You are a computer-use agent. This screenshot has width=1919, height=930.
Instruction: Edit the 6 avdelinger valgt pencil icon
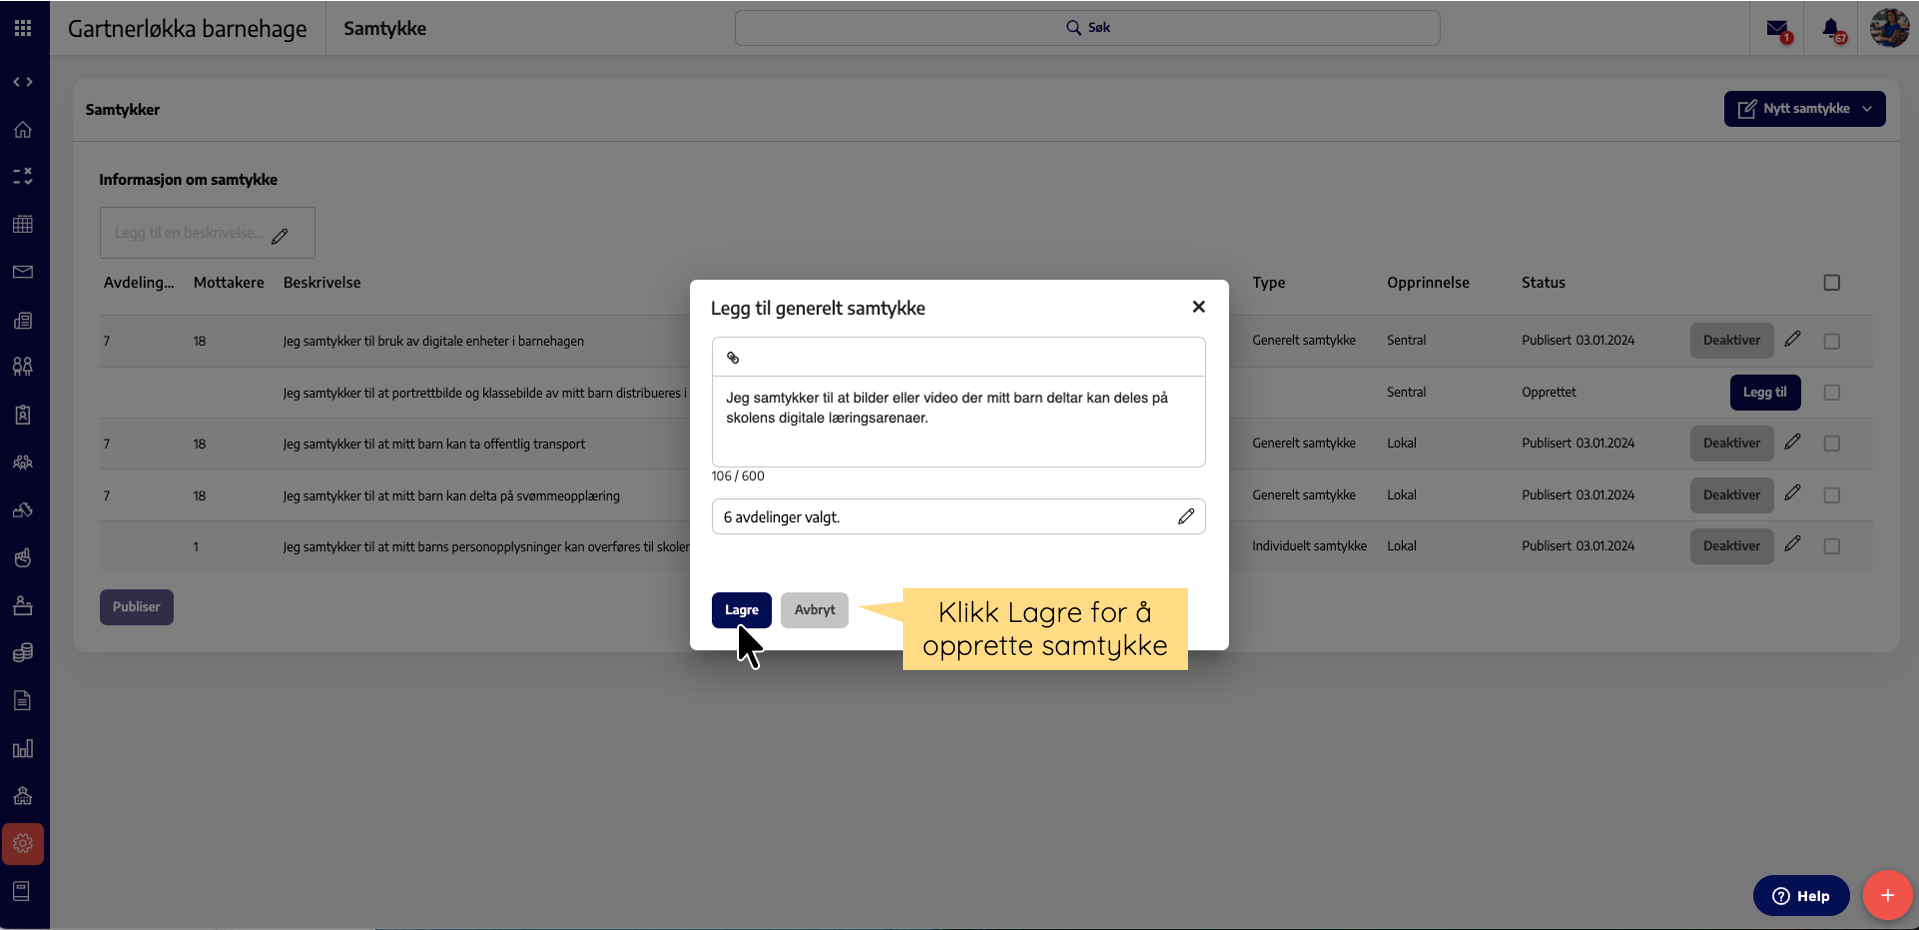click(x=1185, y=517)
